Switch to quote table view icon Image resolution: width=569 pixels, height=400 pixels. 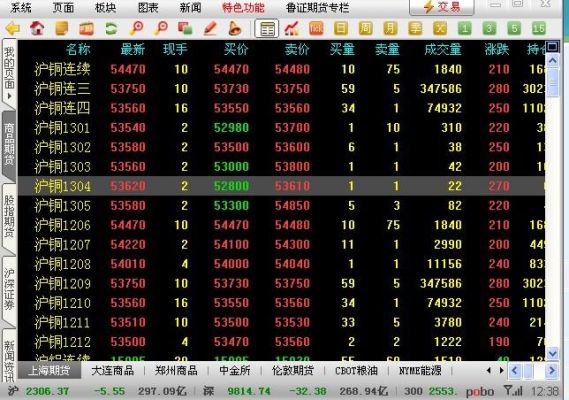click(x=267, y=29)
